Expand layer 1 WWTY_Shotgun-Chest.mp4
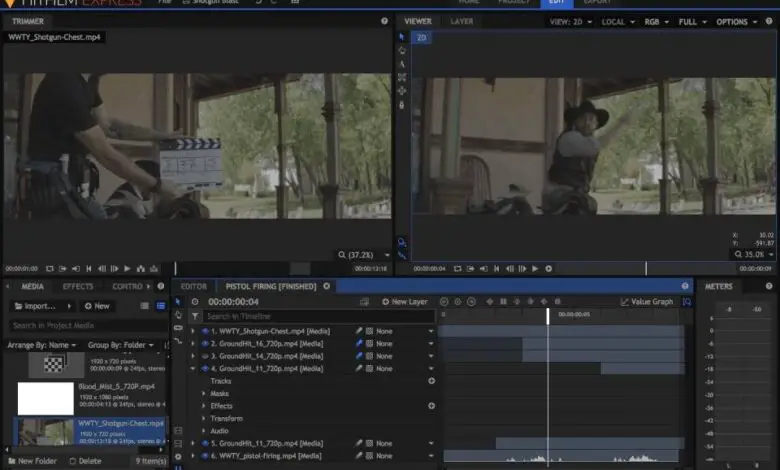780x470 pixels. point(193,331)
